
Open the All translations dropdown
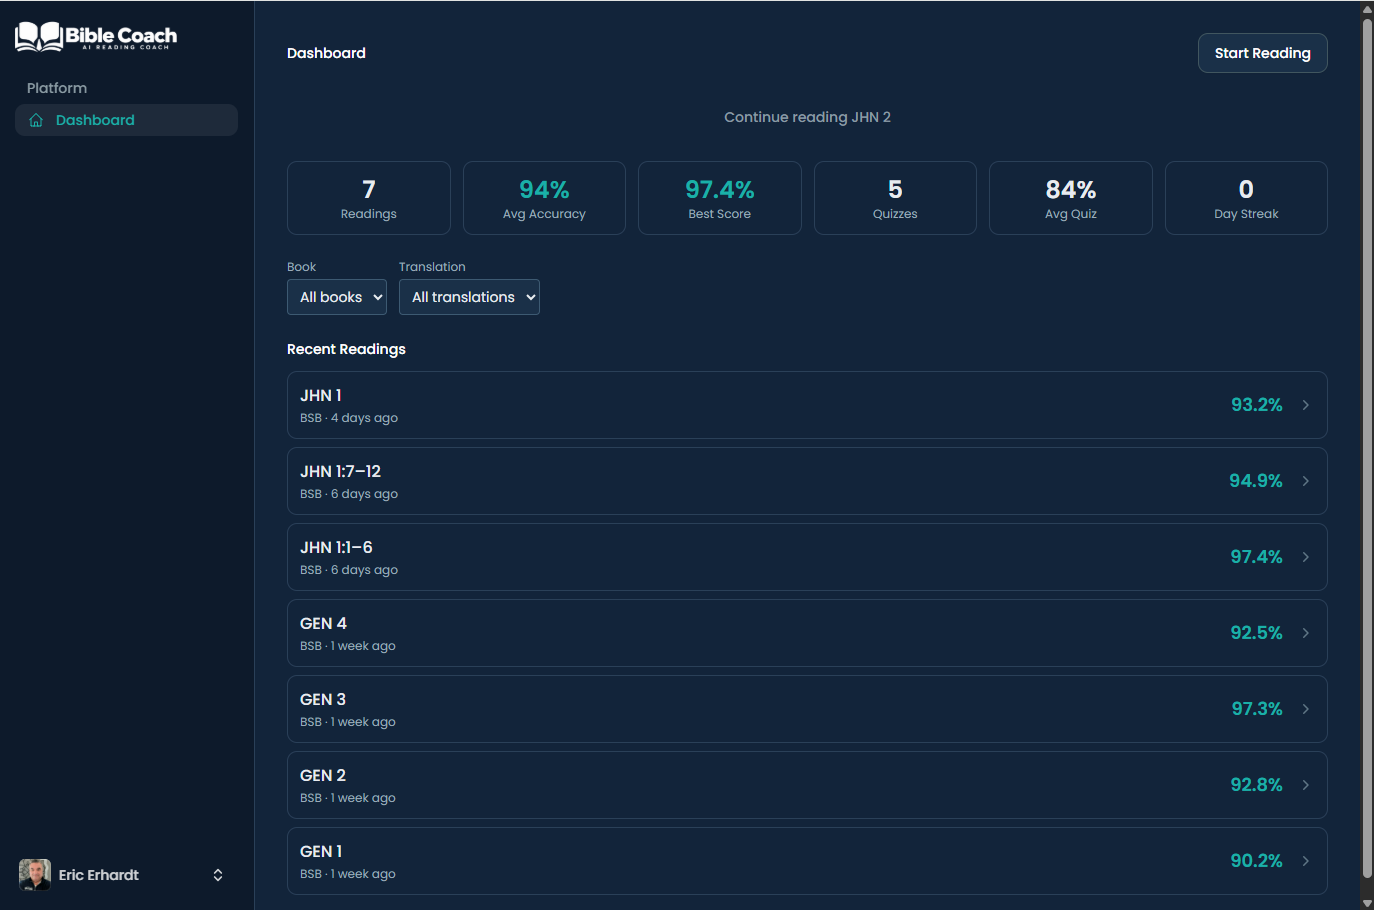469,297
